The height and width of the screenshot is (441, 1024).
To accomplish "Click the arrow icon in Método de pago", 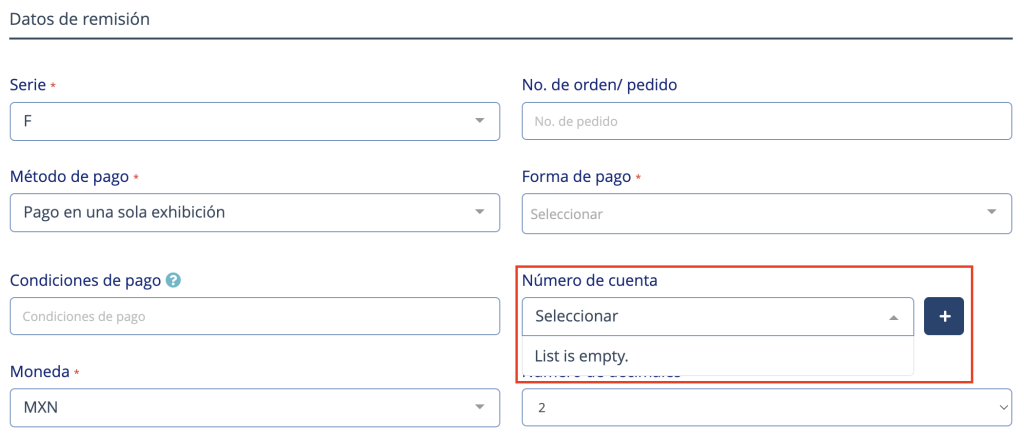I will pos(479,212).
